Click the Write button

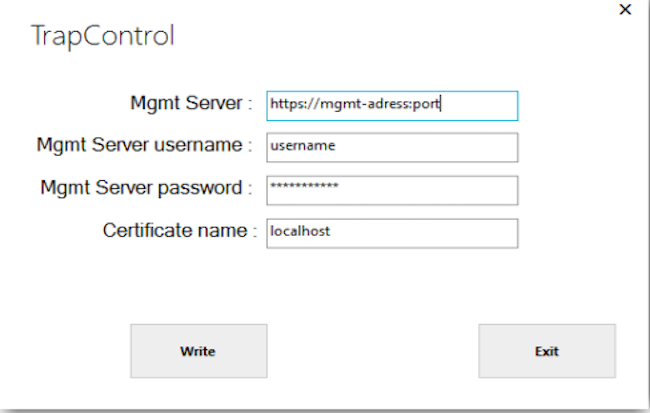tap(198, 351)
